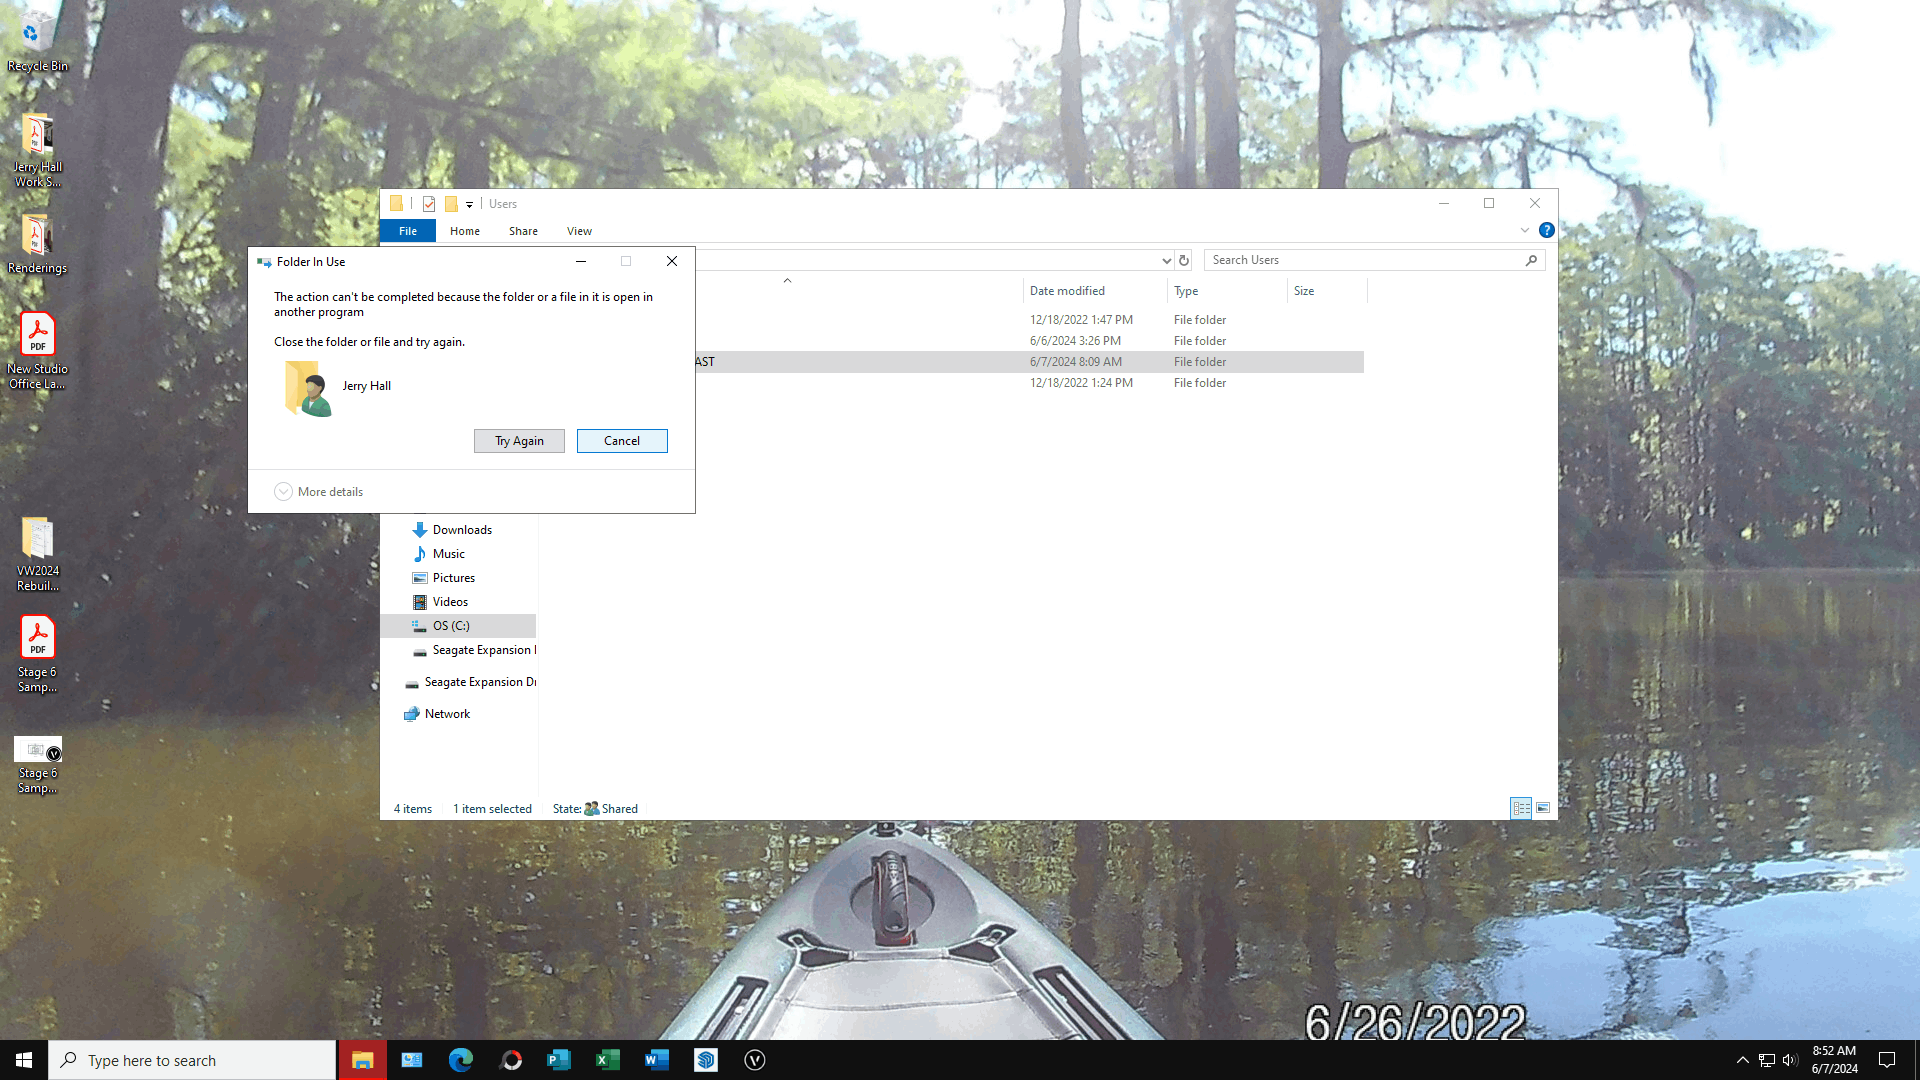
Task: Click the refresh button beside address bar
Action: (1184, 260)
